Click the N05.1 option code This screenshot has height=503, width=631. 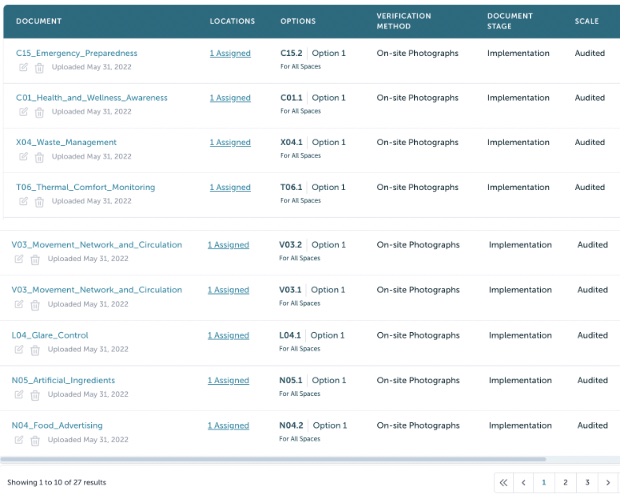tap(291, 380)
